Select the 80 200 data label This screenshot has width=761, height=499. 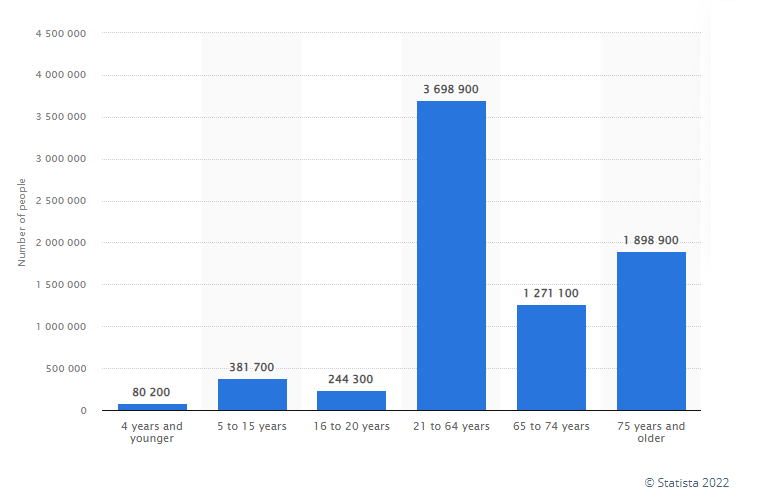click(x=152, y=392)
